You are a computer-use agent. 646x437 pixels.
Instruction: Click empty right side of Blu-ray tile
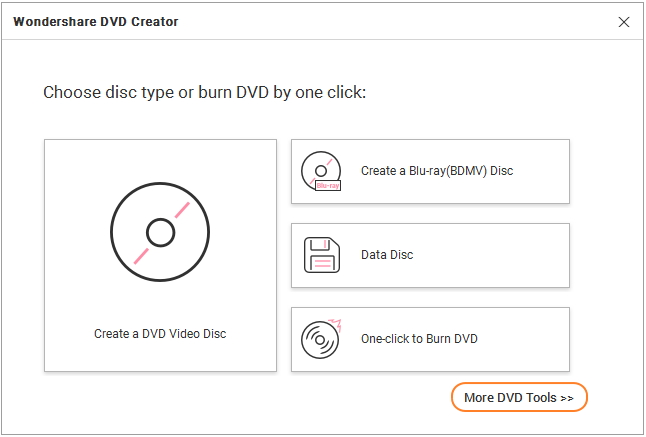[x=545, y=171]
